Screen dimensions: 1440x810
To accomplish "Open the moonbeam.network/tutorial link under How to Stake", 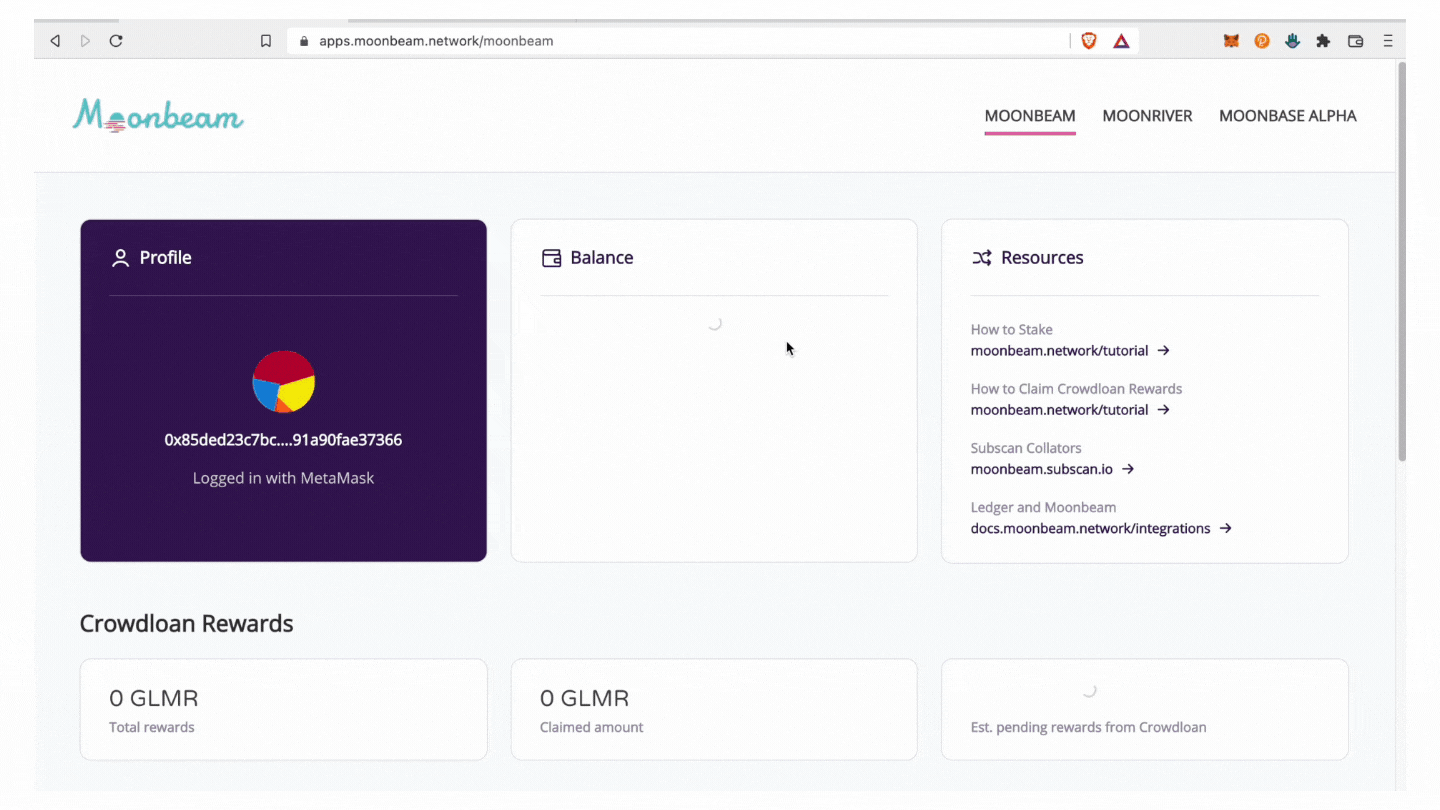I will [x=1059, y=351].
